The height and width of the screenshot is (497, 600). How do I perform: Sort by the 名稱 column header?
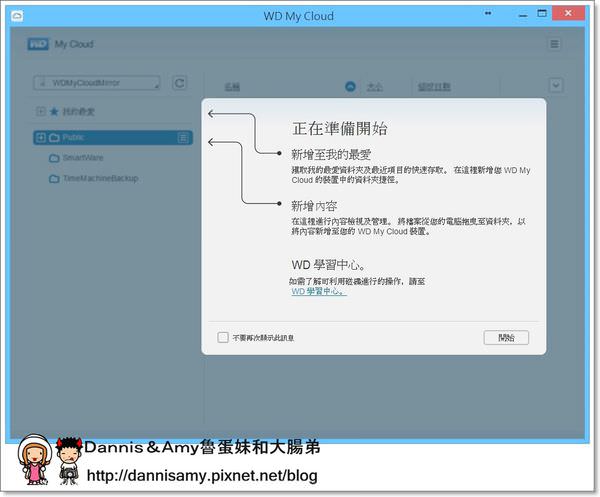(x=232, y=87)
